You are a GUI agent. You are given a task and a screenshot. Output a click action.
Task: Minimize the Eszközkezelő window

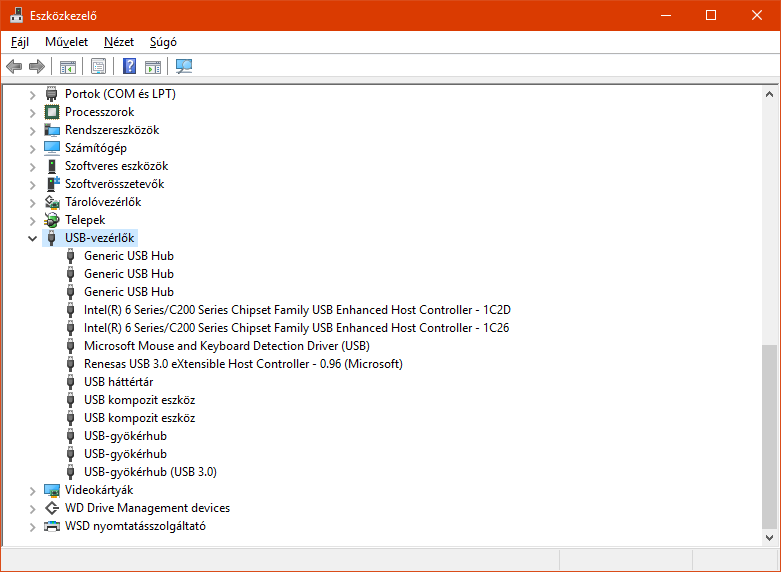click(x=666, y=15)
